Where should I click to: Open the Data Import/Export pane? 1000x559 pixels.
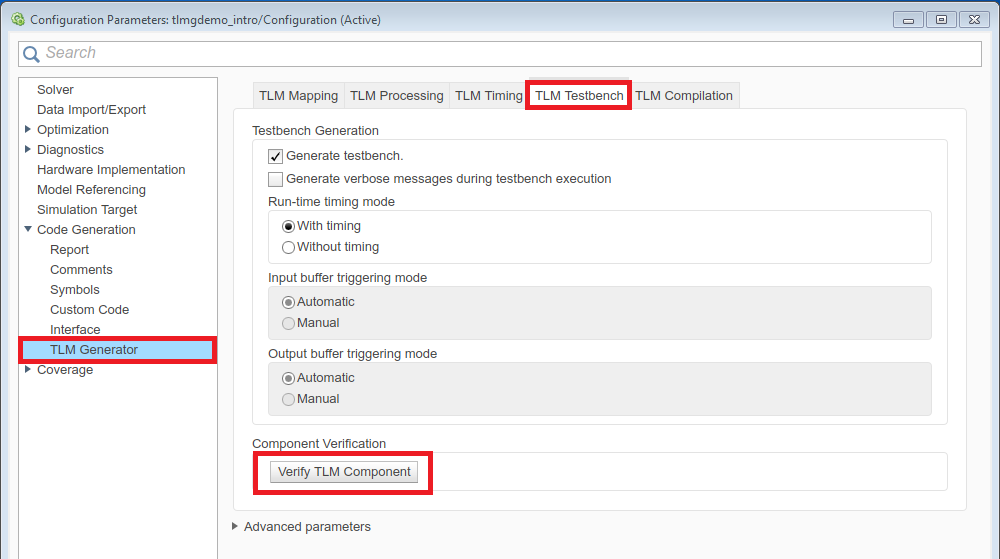[x=91, y=110]
